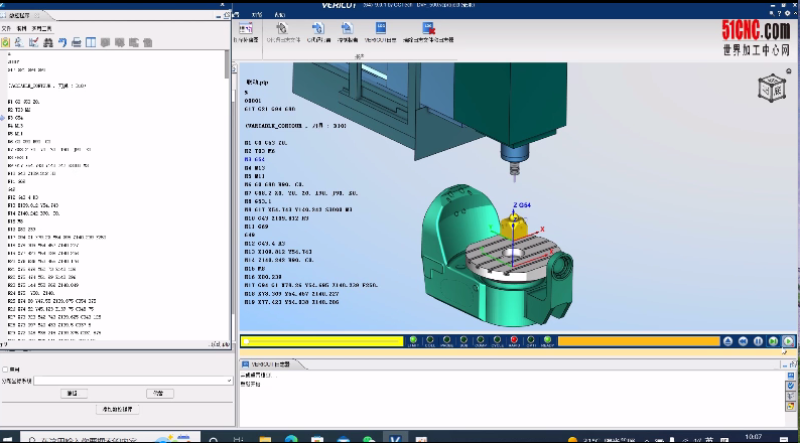Toggle the red status indicator light in the simulation bar

coord(514,340)
